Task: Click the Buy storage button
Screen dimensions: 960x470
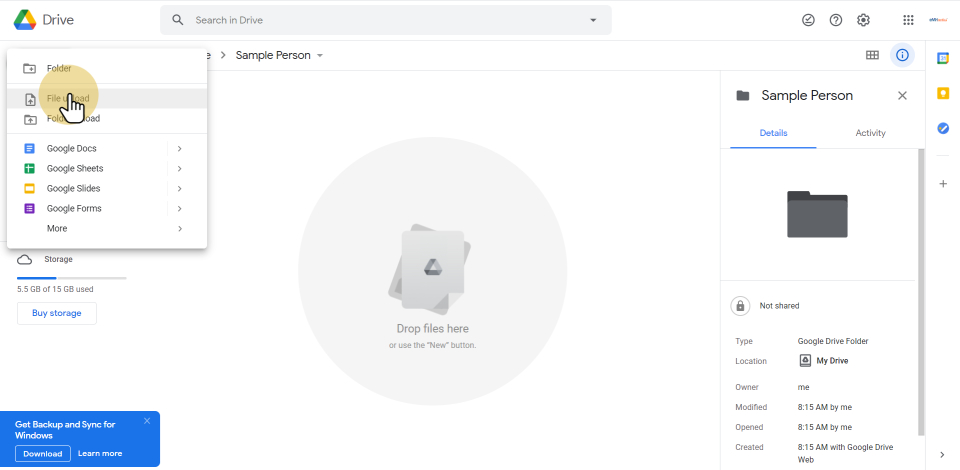Action: [x=57, y=313]
